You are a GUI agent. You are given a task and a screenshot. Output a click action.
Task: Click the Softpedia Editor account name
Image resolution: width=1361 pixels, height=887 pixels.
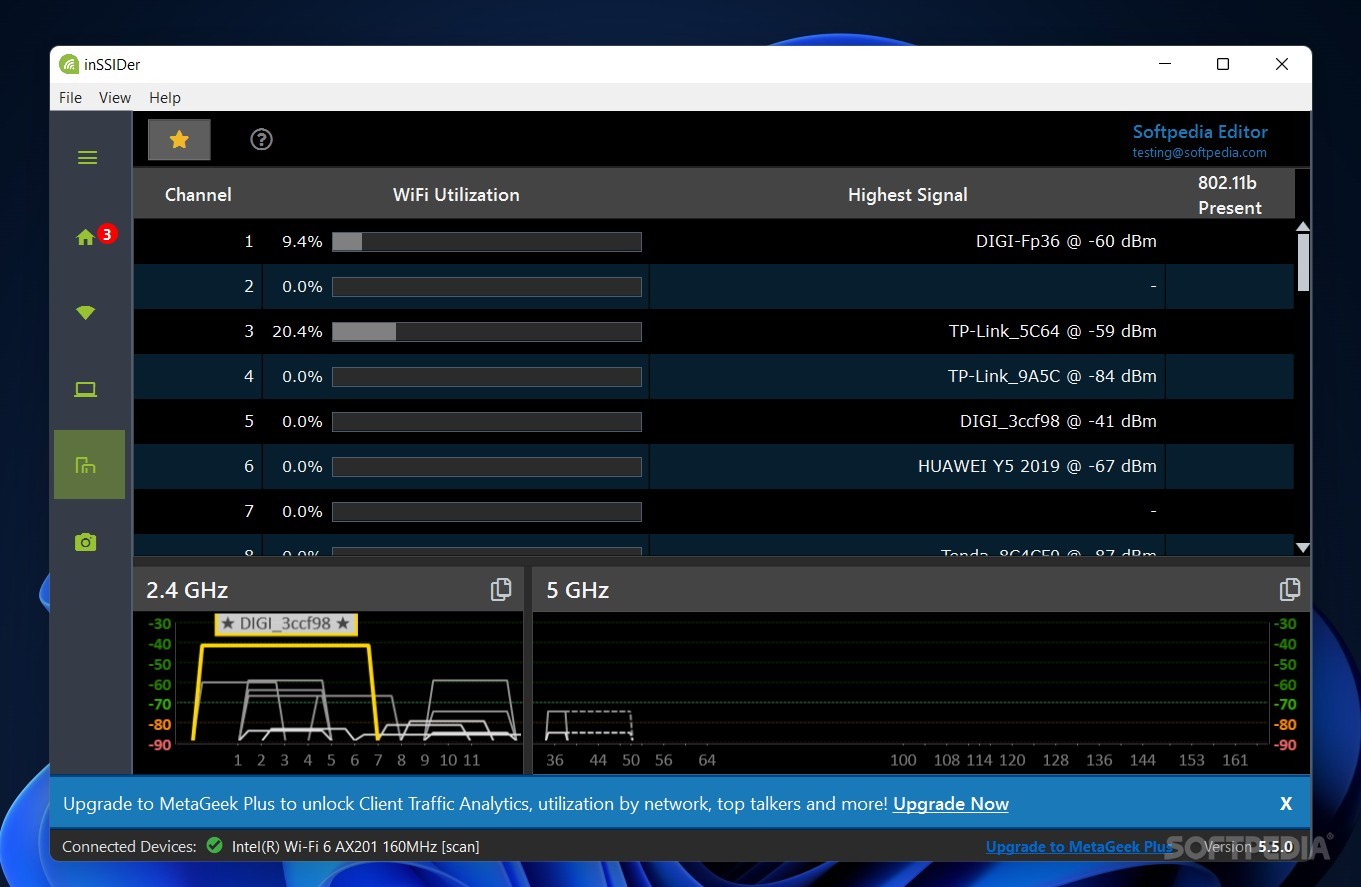click(x=1200, y=131)
